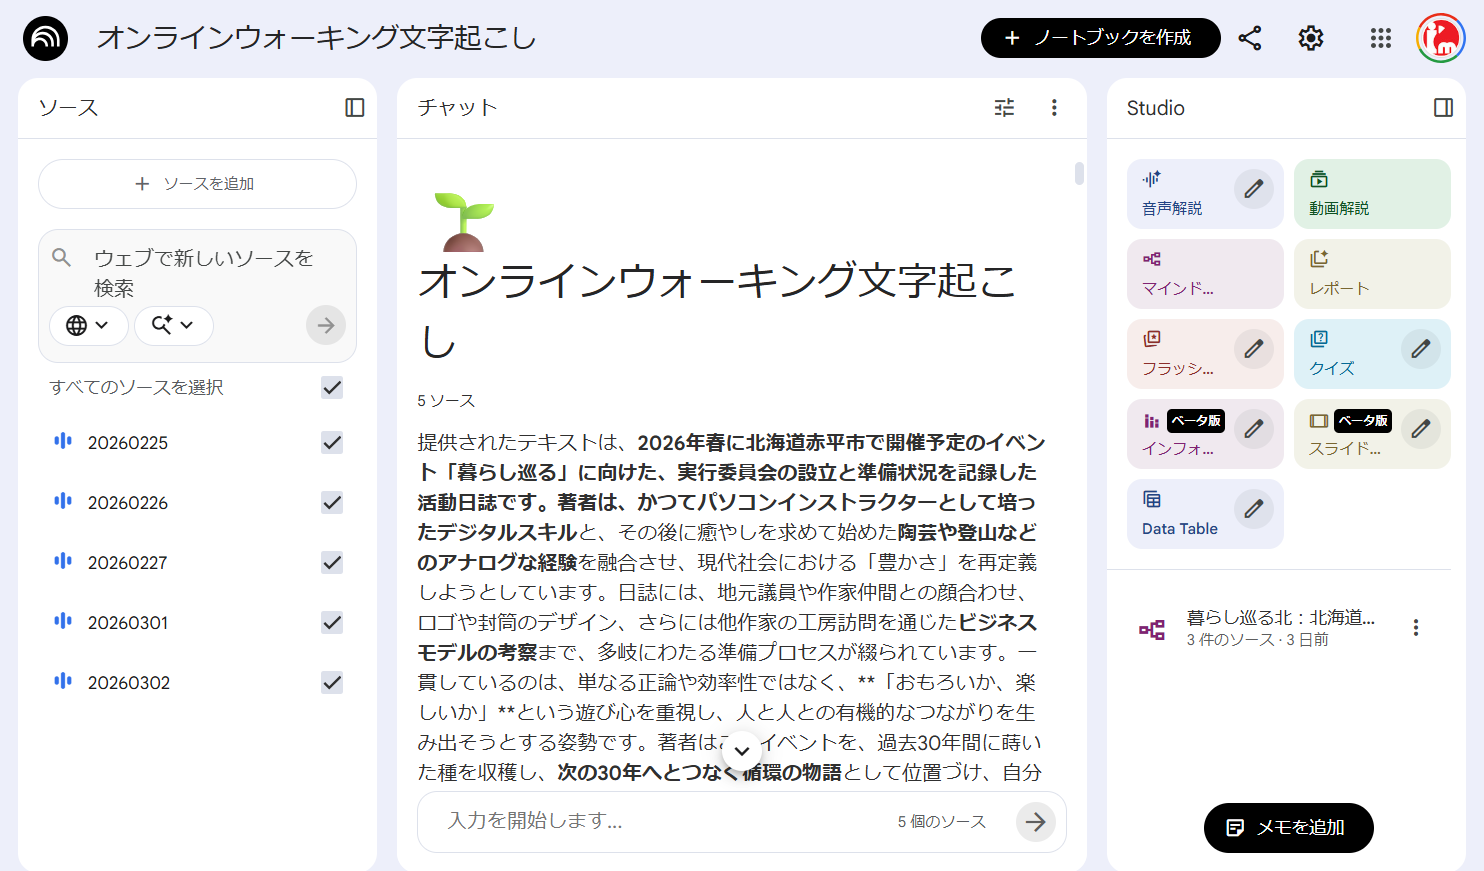Click メモを追加 button
Viewport: 1484px width, 871px height.
[x=1288, y=828]
